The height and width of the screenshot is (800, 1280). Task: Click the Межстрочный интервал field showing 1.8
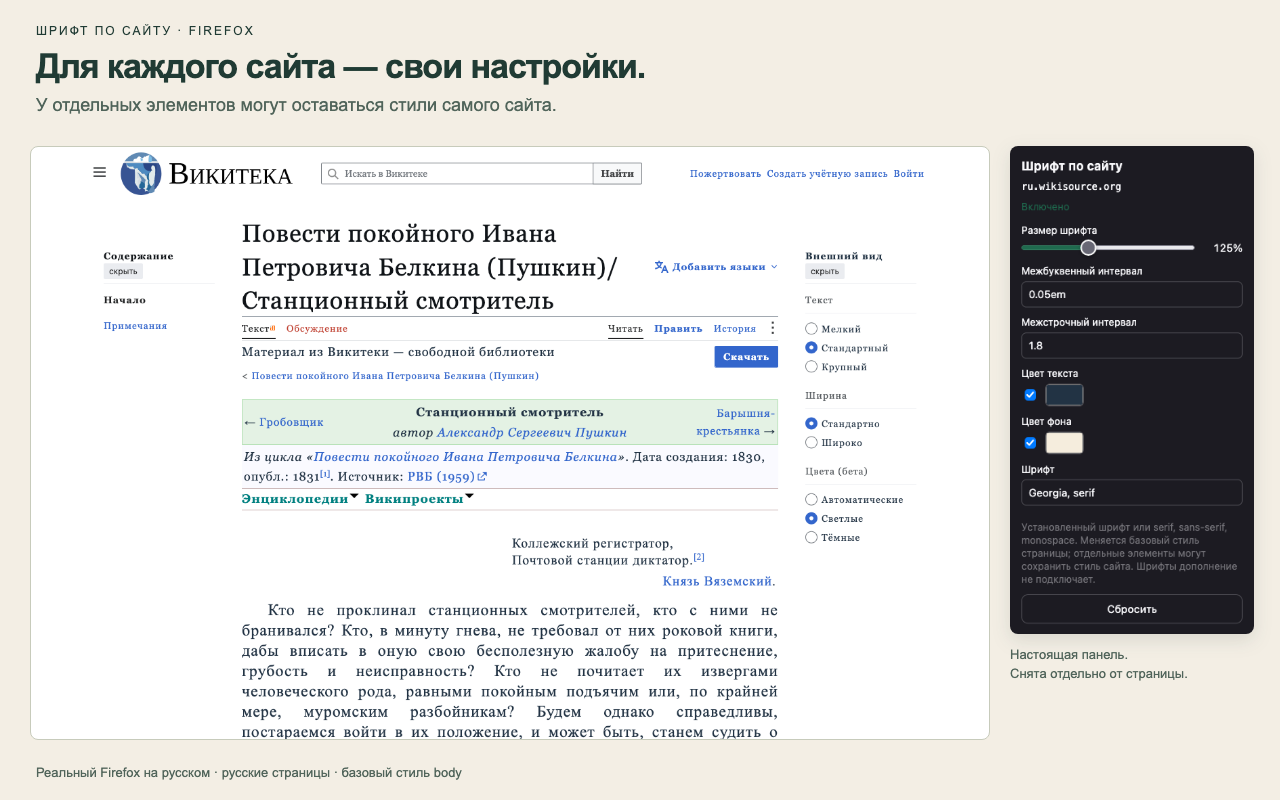point(1131,345)
